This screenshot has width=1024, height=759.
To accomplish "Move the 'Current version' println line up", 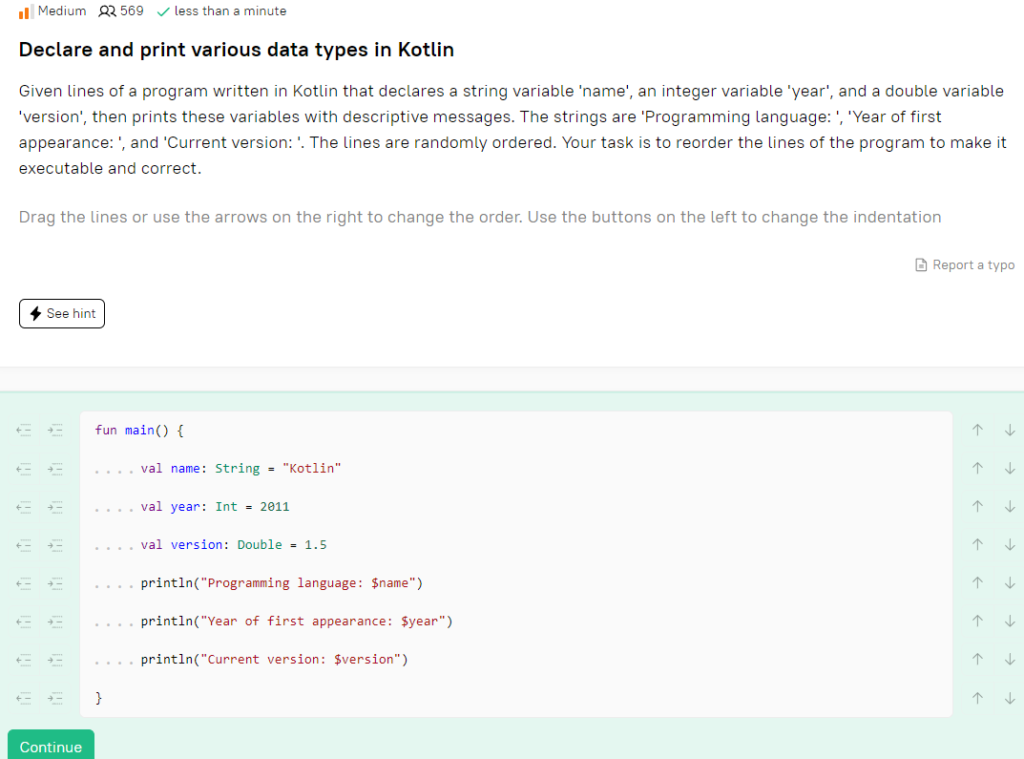I will [977, 659].
